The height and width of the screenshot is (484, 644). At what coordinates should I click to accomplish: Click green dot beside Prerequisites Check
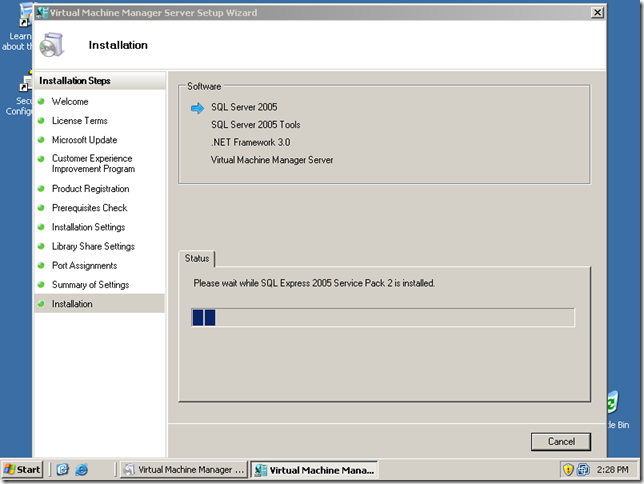41,208
